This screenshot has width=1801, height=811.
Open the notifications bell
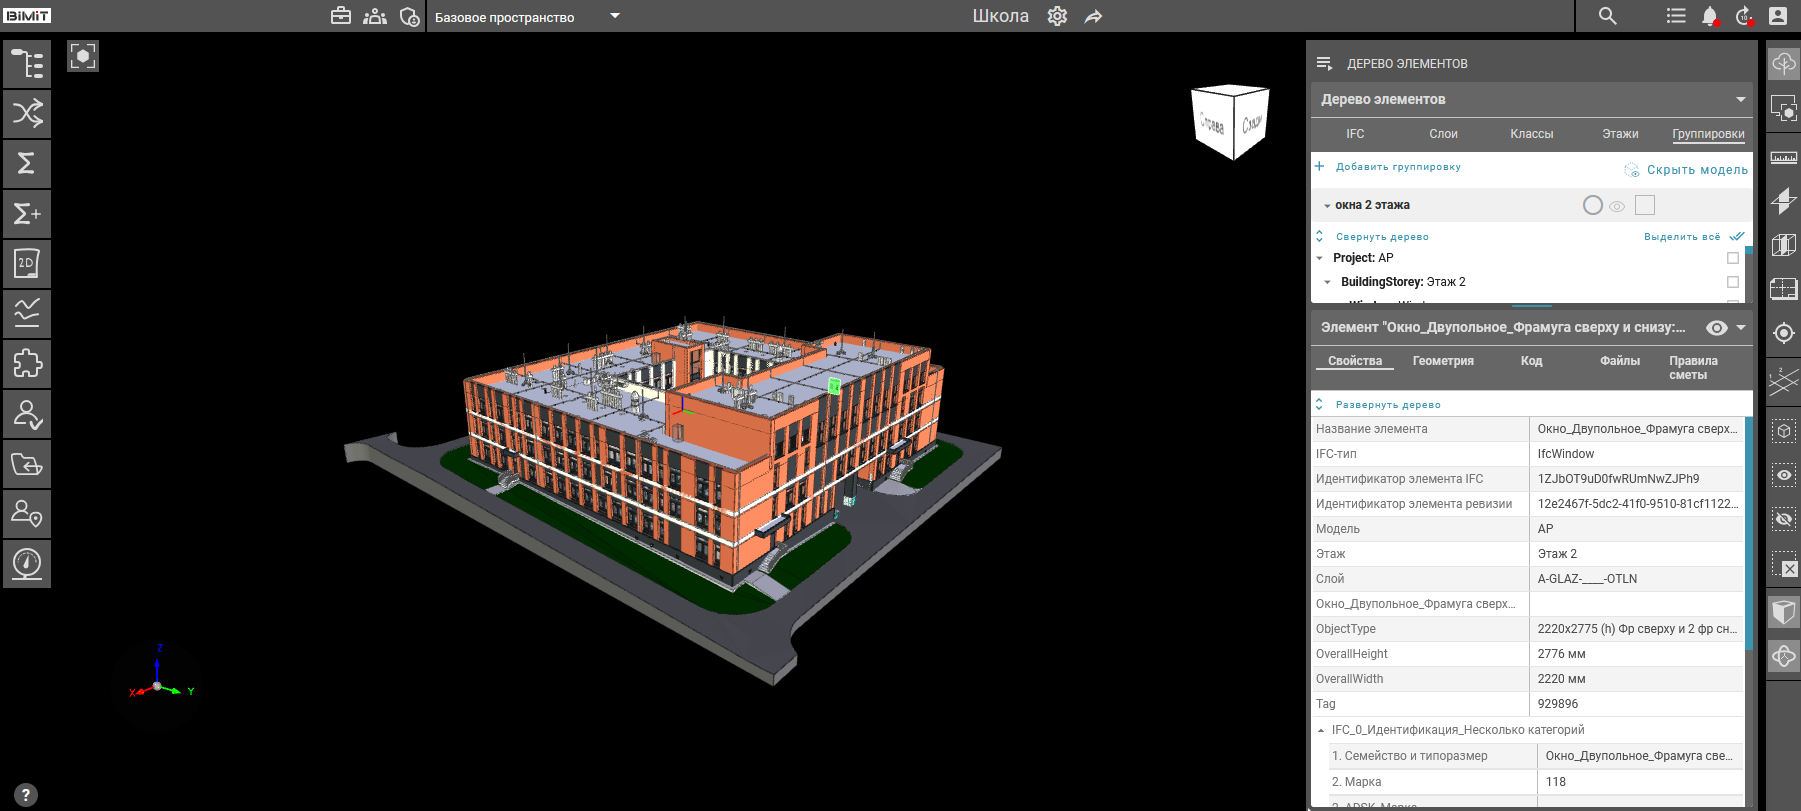pos(1709,16)
